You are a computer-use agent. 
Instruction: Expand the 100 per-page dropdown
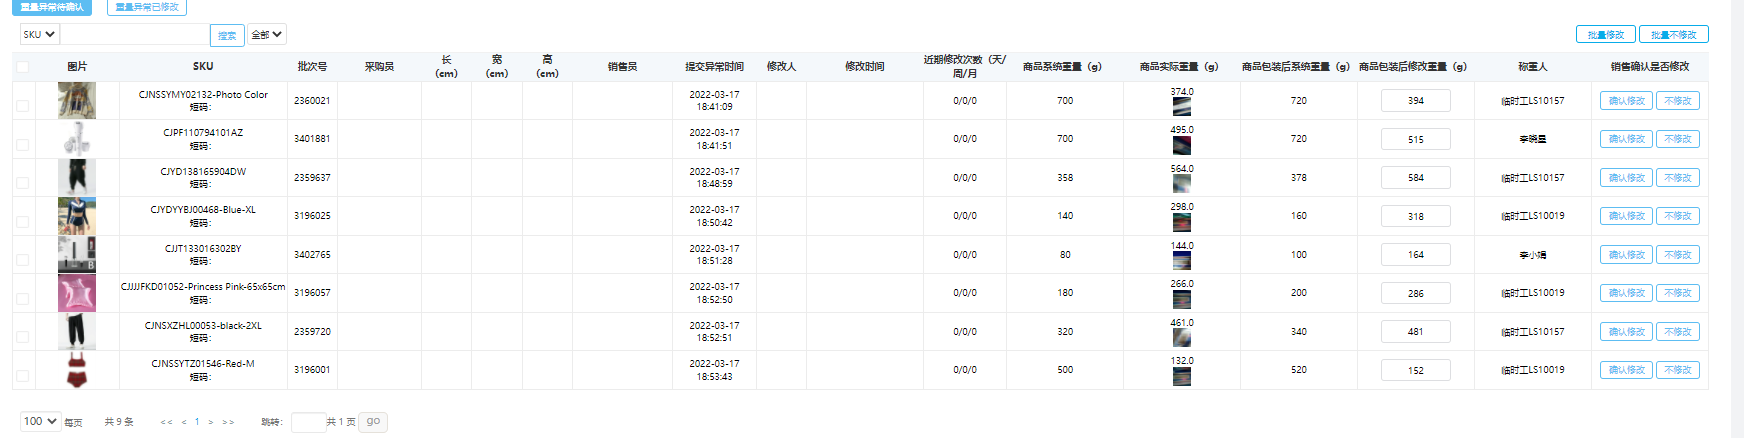(40, 422)
